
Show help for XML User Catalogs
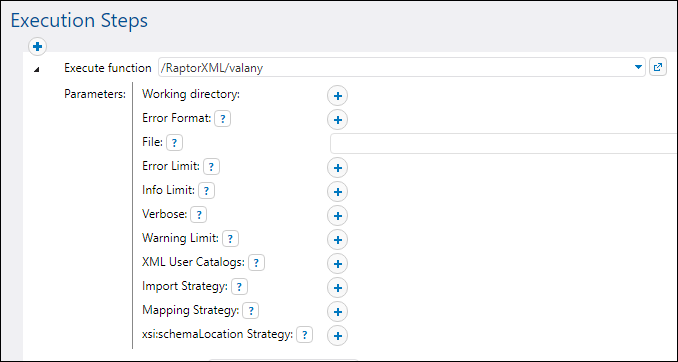256,263
